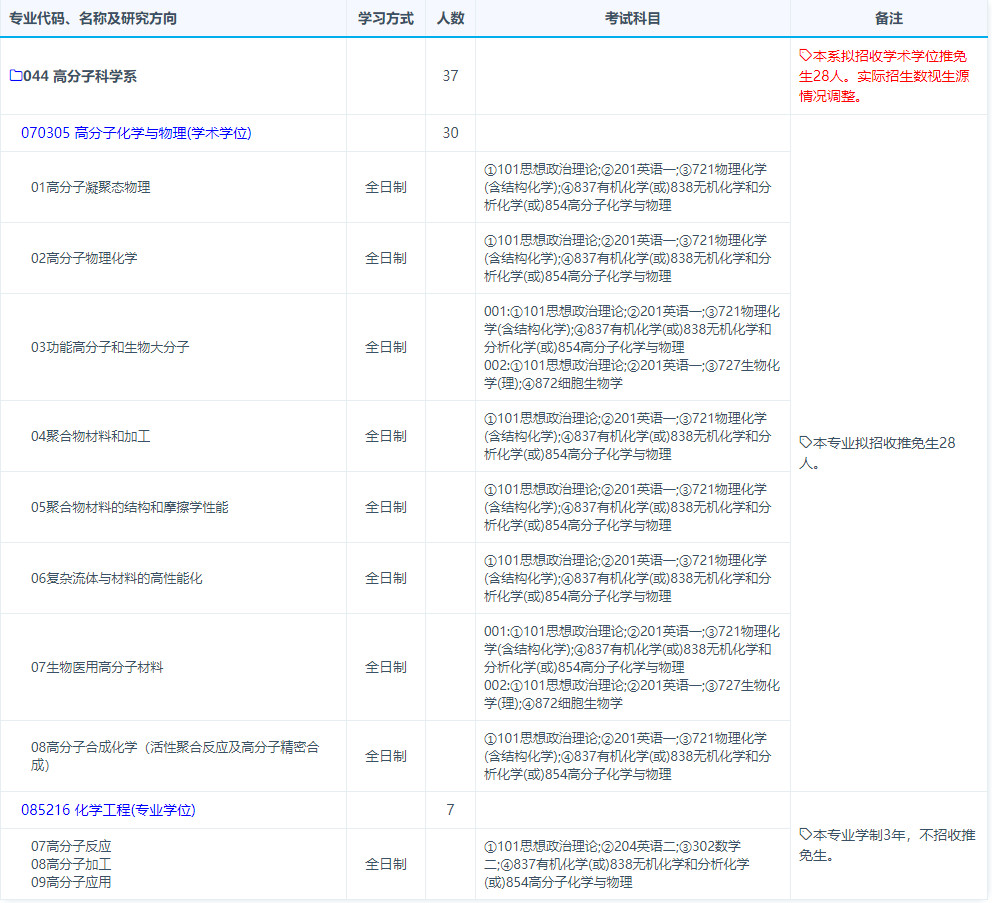Click the tag icon before 本专业拟招收推免生28人
The image size is (992, 903).
(805, 443)
